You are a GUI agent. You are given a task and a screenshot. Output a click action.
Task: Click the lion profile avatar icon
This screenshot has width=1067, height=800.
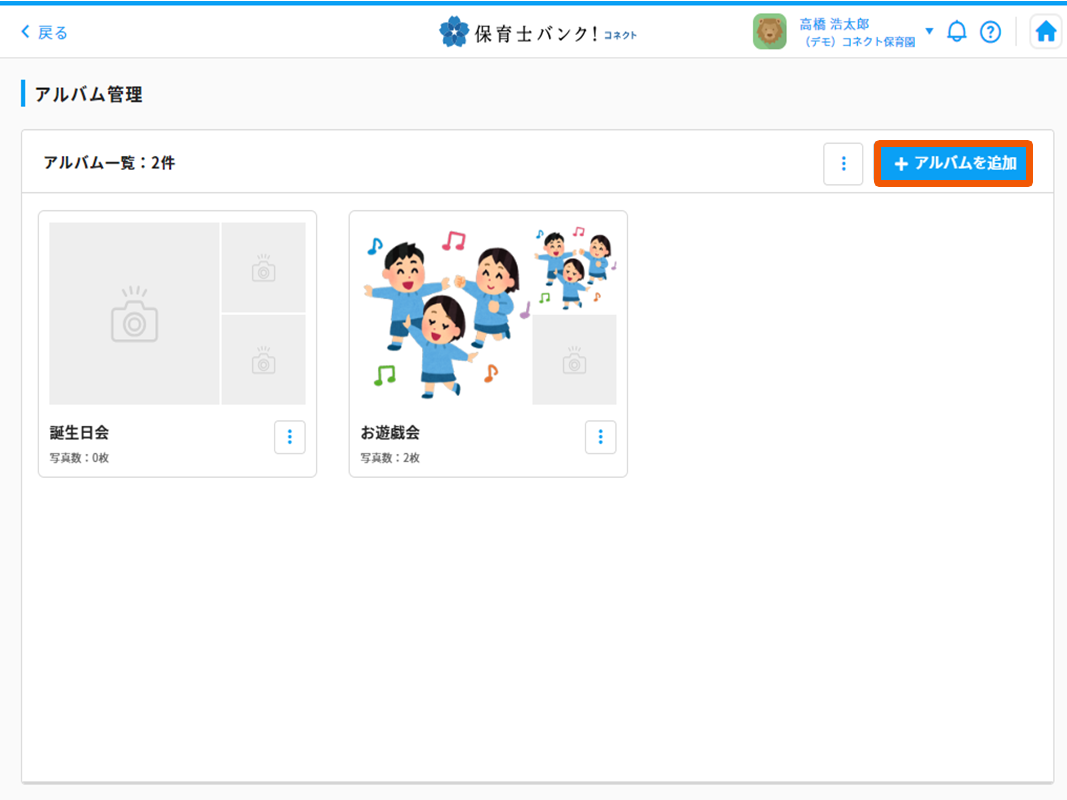769,31
